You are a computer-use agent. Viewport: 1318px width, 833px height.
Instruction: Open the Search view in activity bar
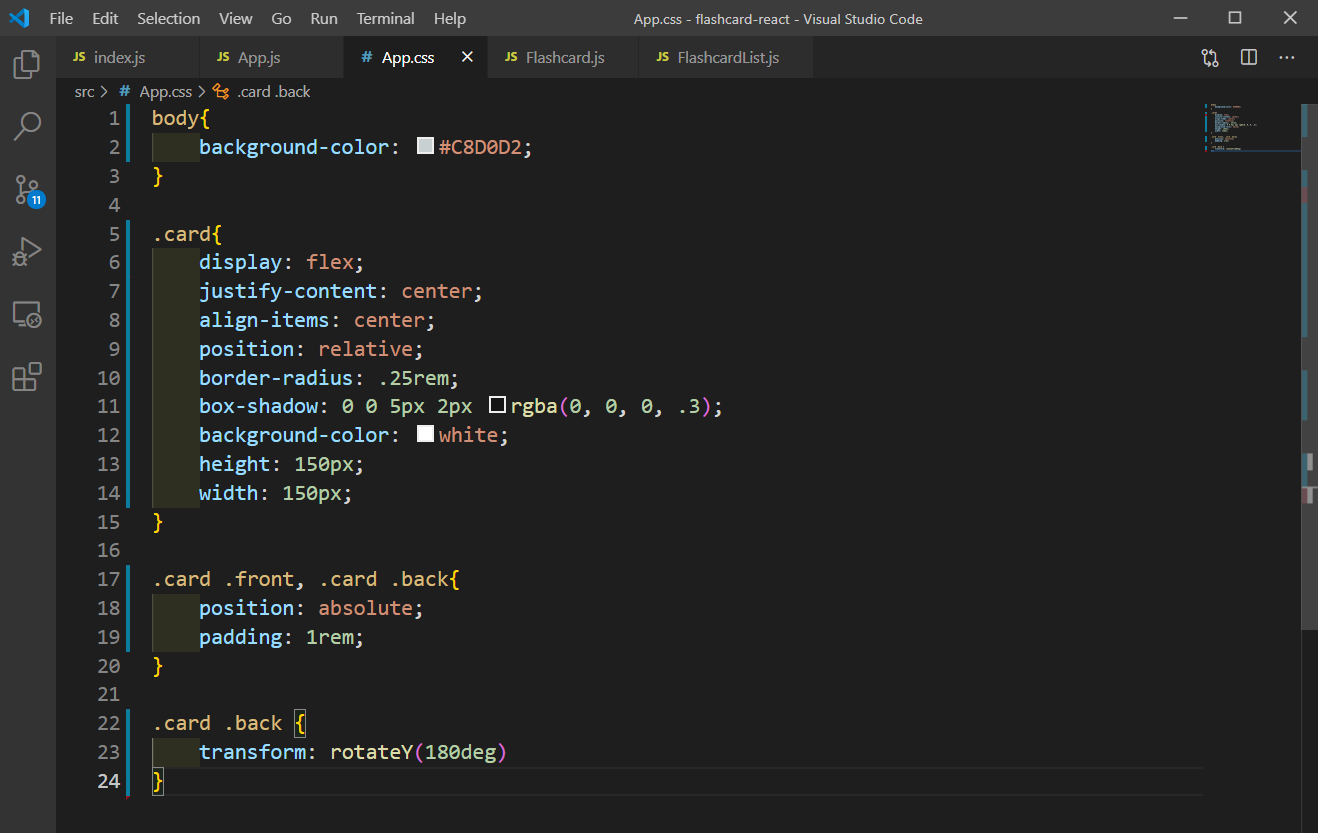pyautogui.click(x=27, y=126)
